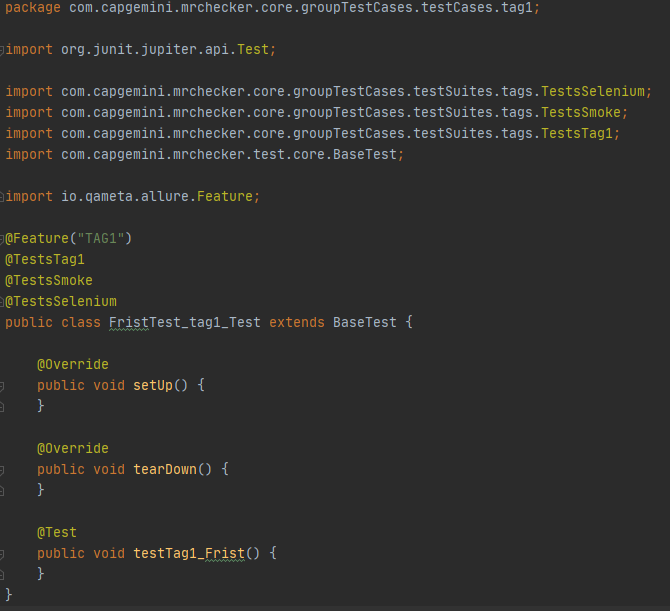Collapse the setUp method using its fold marker

[x=3, y=385]
